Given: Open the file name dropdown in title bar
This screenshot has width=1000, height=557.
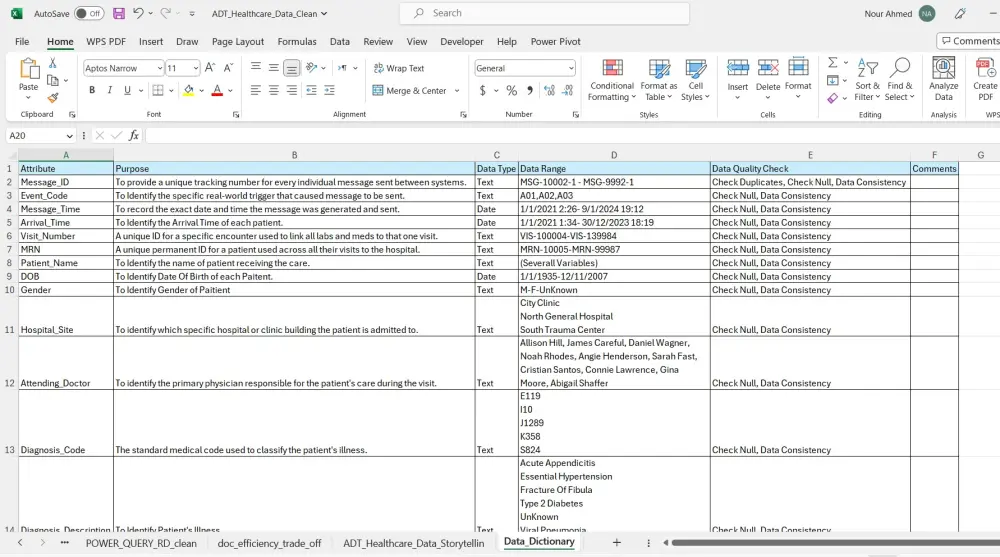Looking at the screenshot, I should click(324, 13).
